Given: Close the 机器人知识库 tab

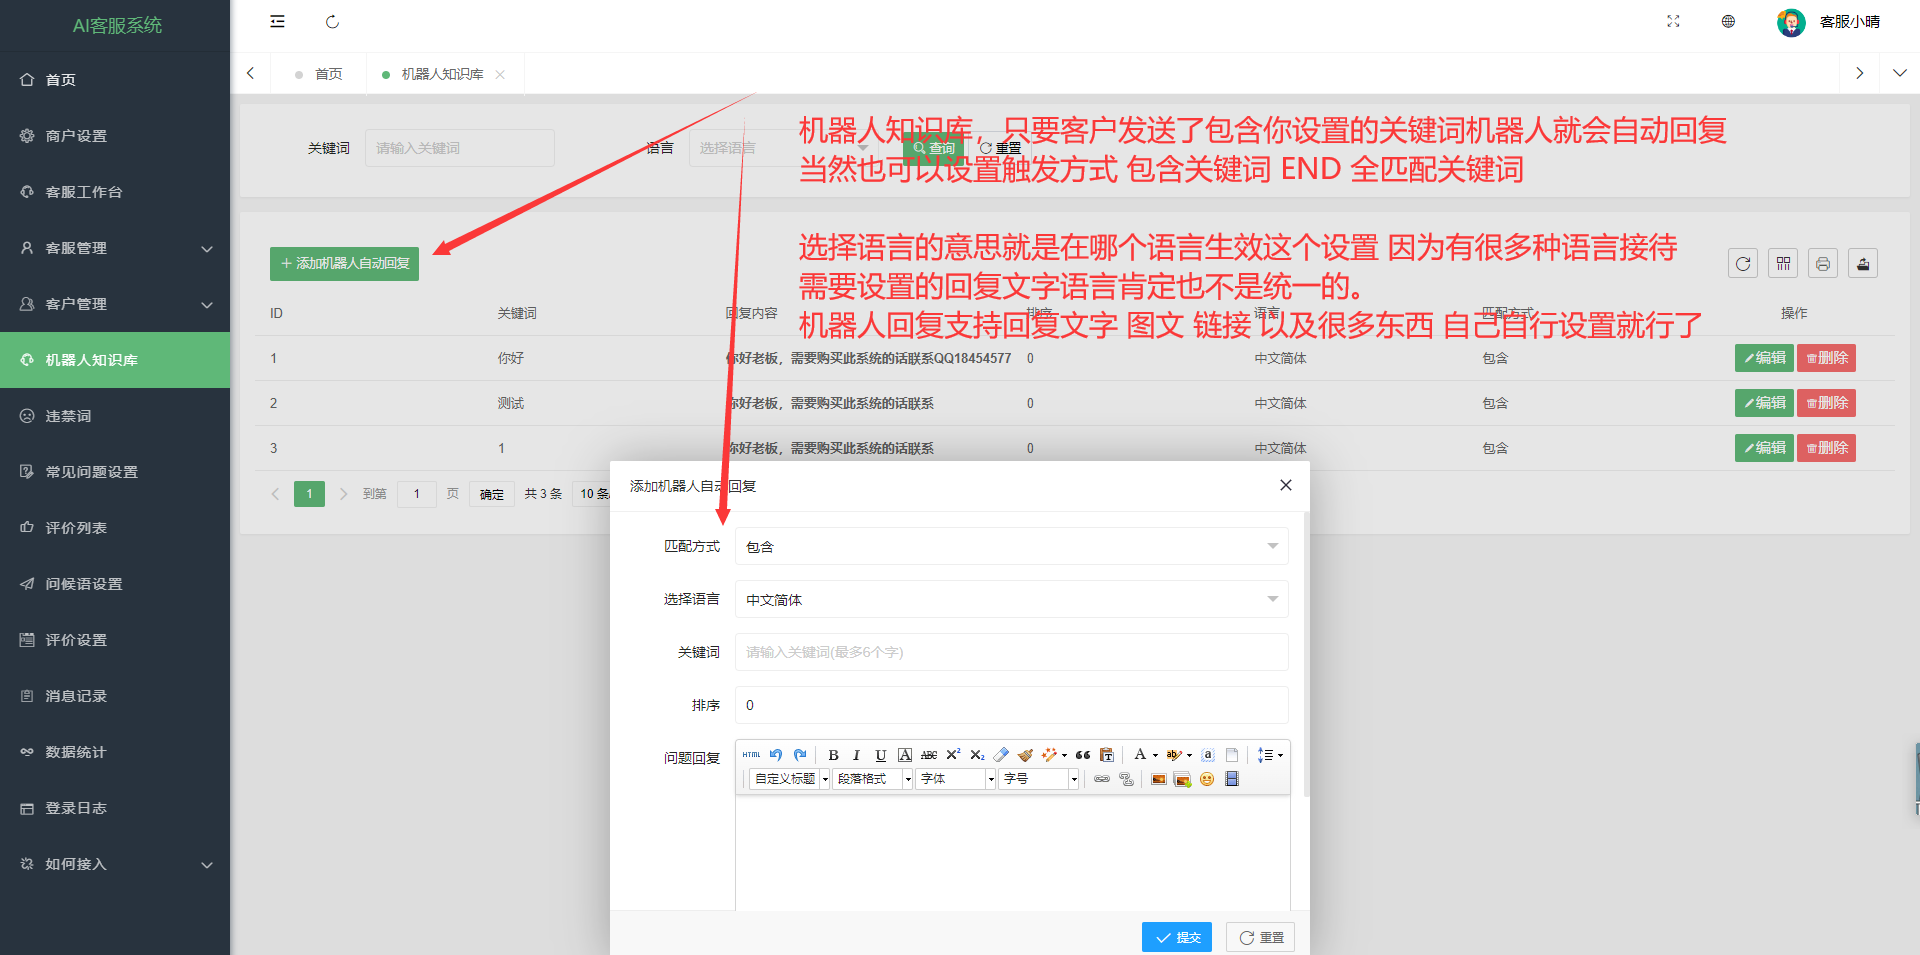Looking at the screenshot, I should tap(500, 74).
